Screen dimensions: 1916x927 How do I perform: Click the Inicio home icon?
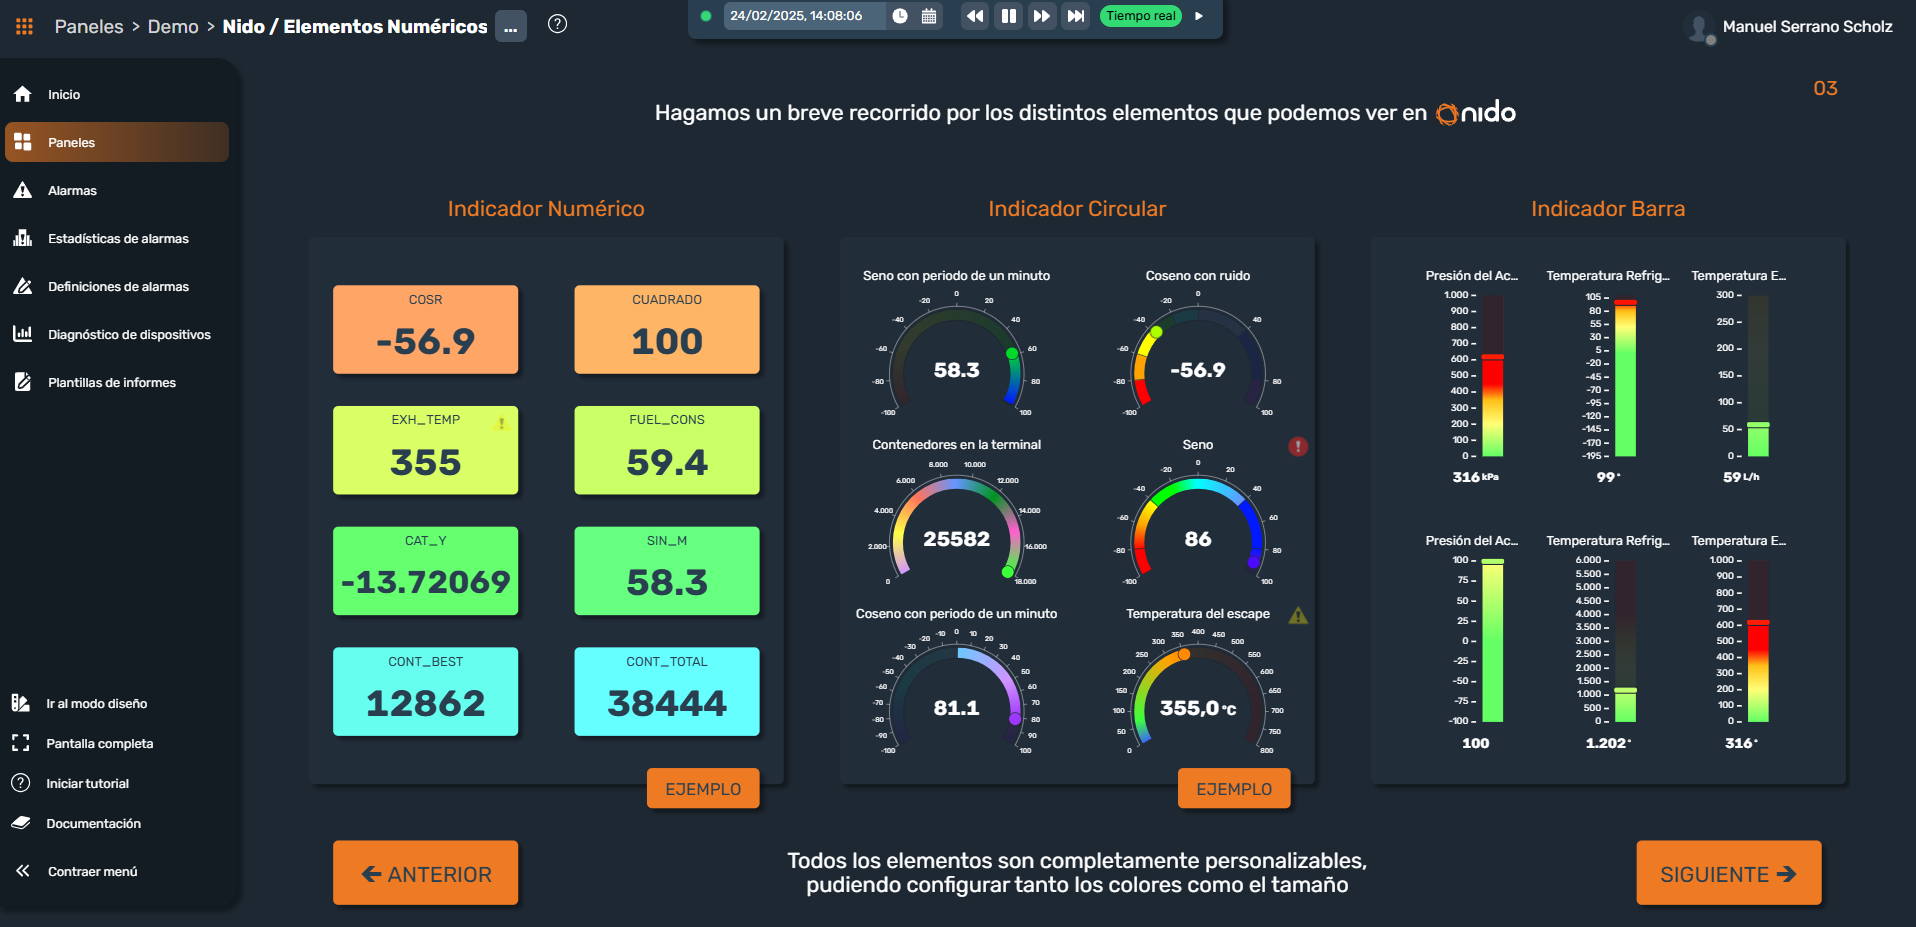[23, 94]
